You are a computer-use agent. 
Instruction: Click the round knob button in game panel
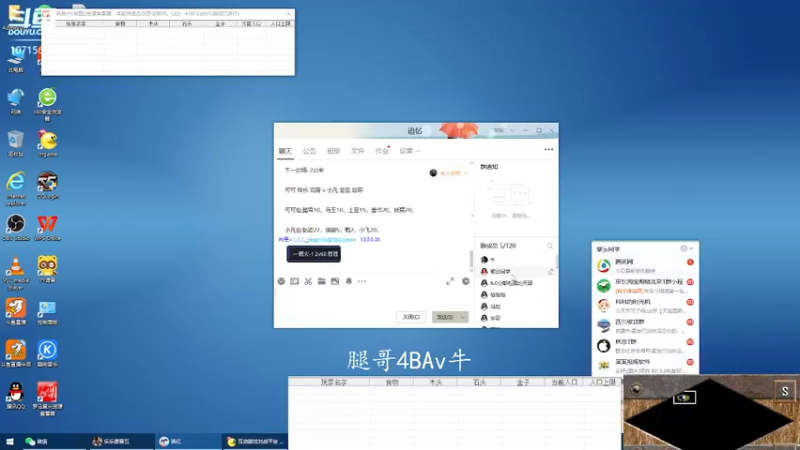coord(635,390)
